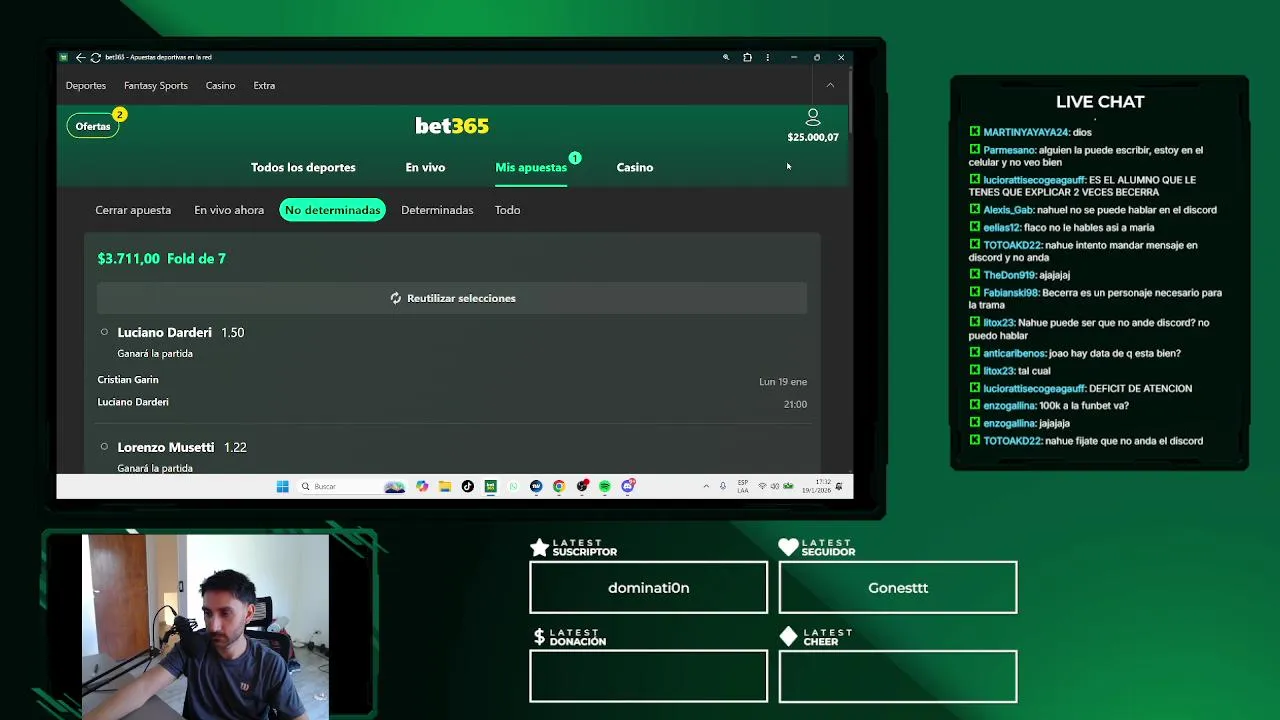Click the back arrow in the bet365 window

pos(80,57)
